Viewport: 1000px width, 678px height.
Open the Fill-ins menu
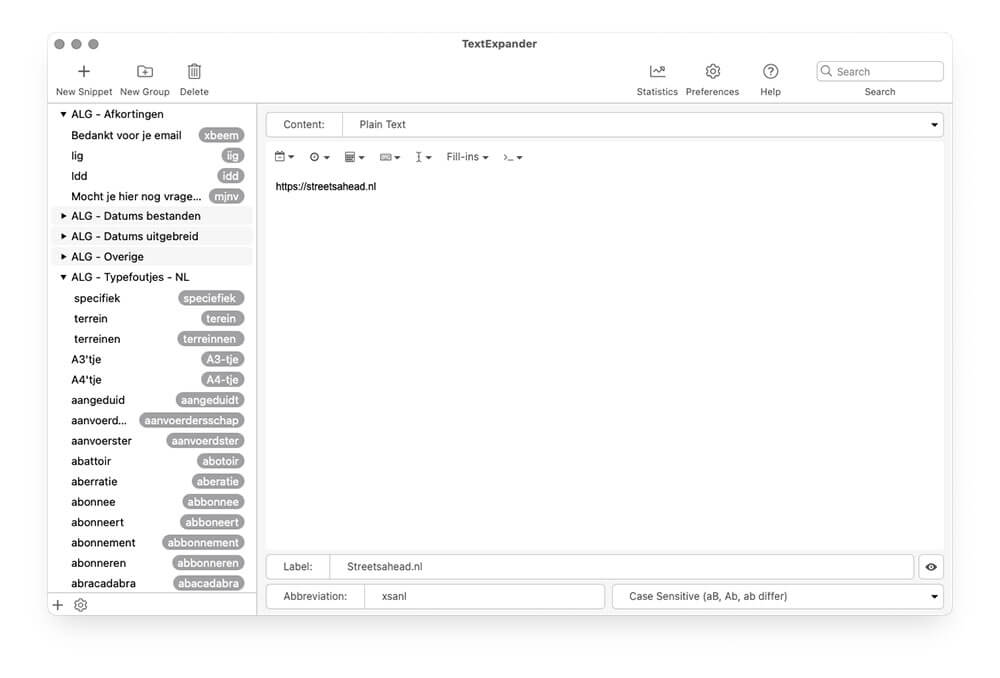tap(466, 156)
